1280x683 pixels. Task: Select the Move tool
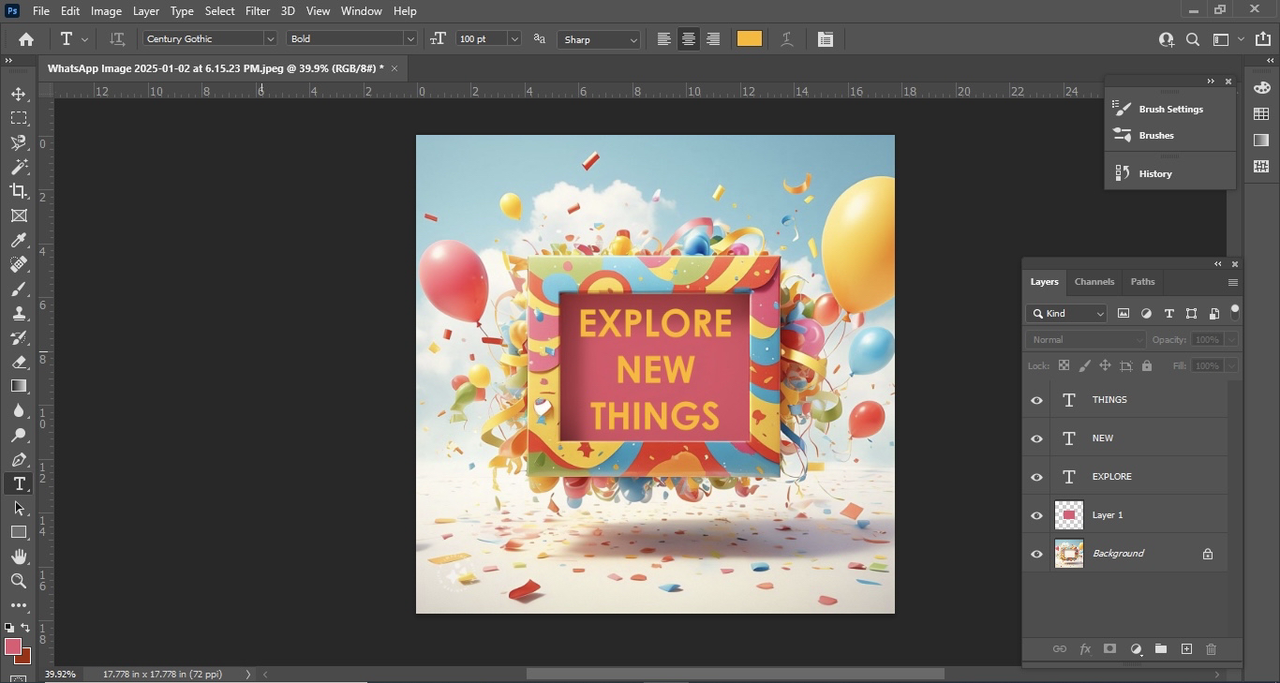[x=19, y=94]
